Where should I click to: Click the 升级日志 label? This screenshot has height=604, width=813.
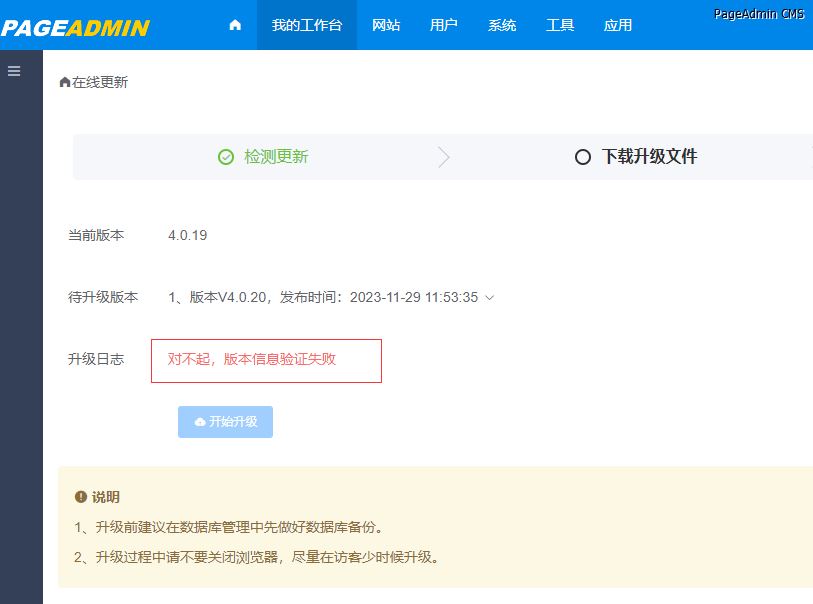tap(96, 359)
